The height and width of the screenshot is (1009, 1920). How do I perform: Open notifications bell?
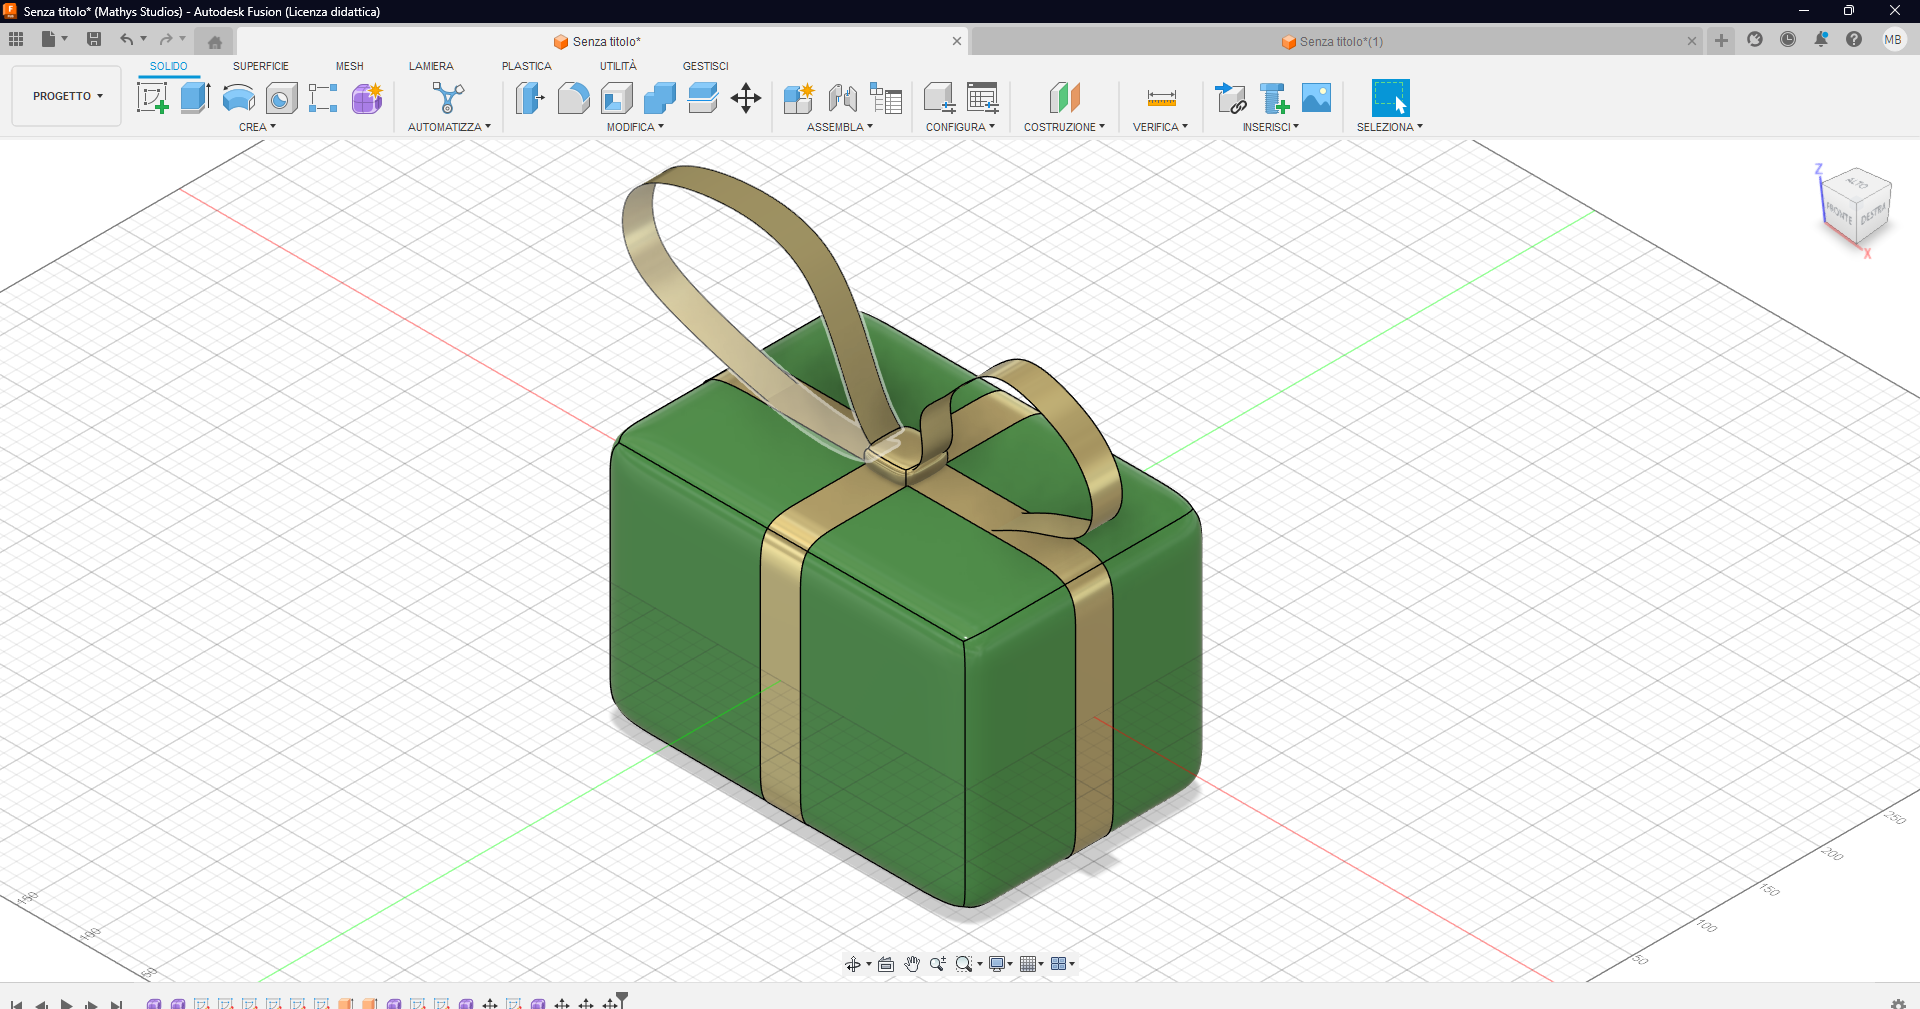[x=1821, y=39]
